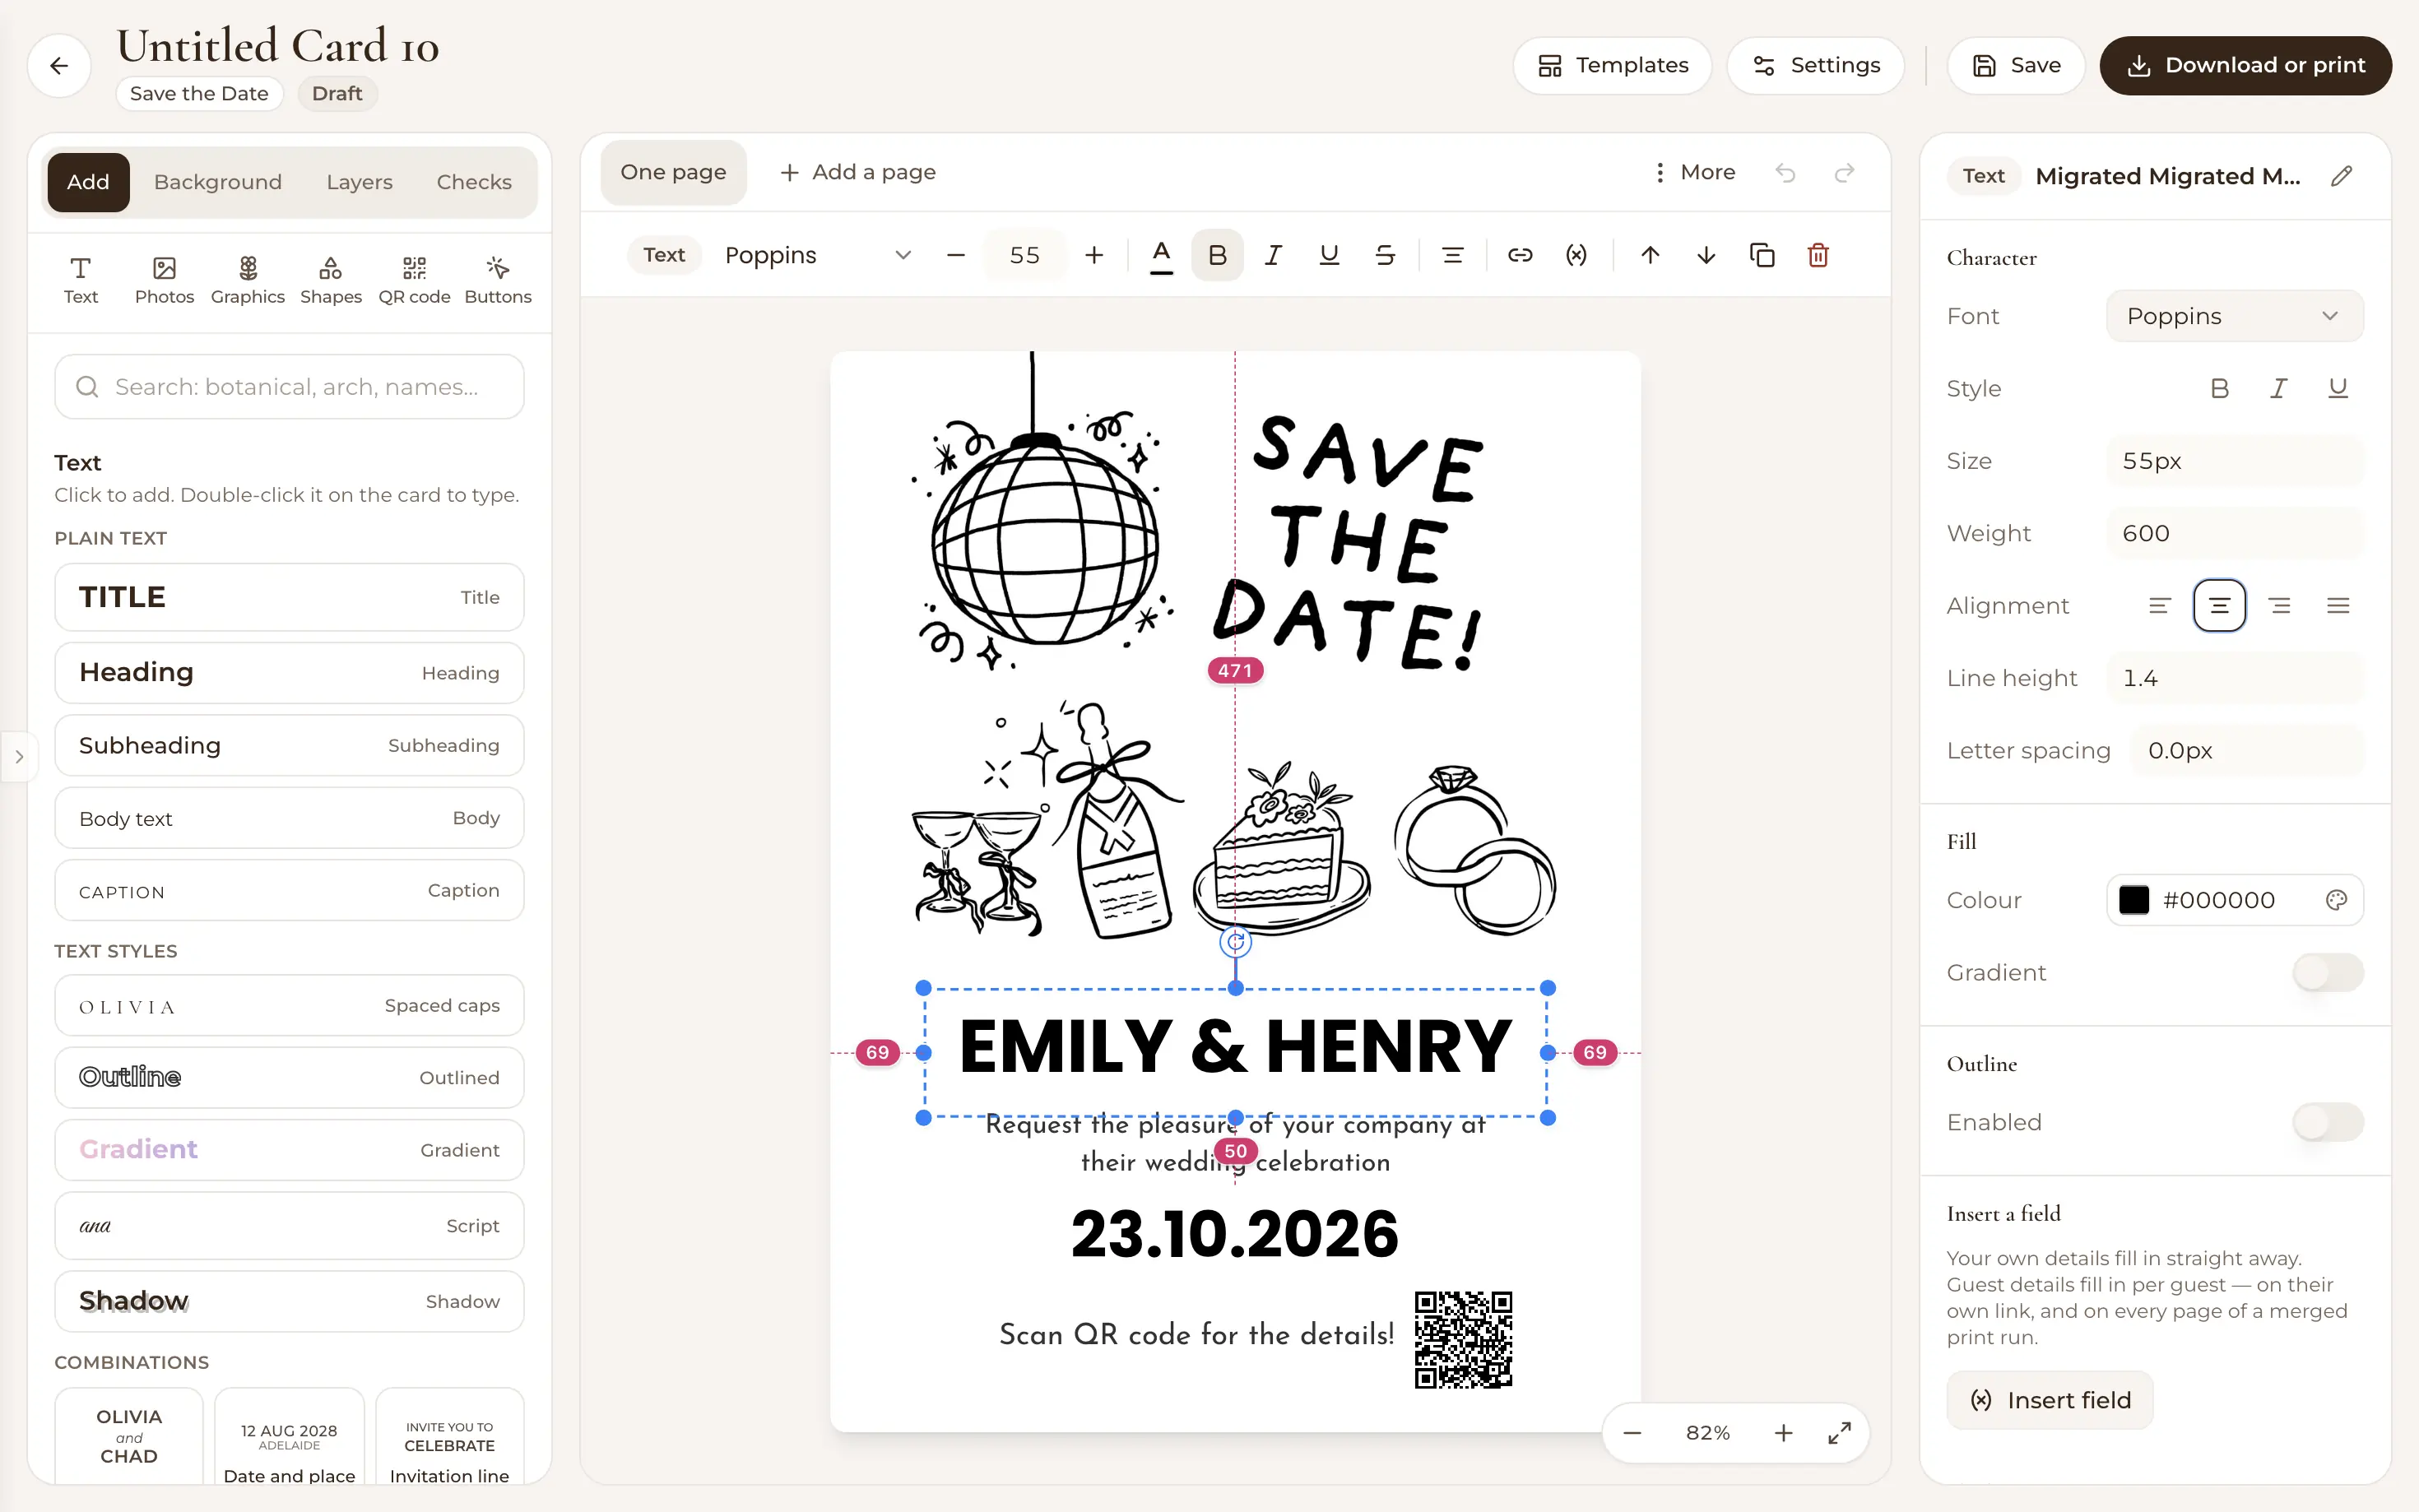This screenshot has height=1512, width=2419.
Task: Switch to the Checks tab
Action: pos(474,182)
